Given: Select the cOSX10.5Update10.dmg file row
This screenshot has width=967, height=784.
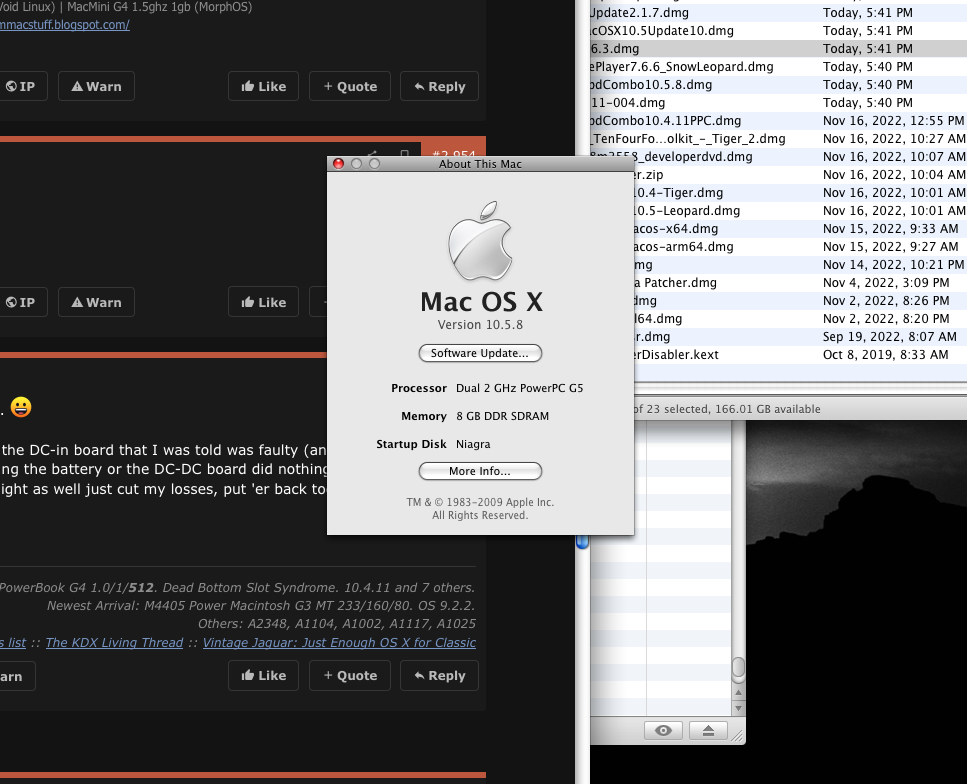Looking at the screenshot, I should tap(778, 31).
